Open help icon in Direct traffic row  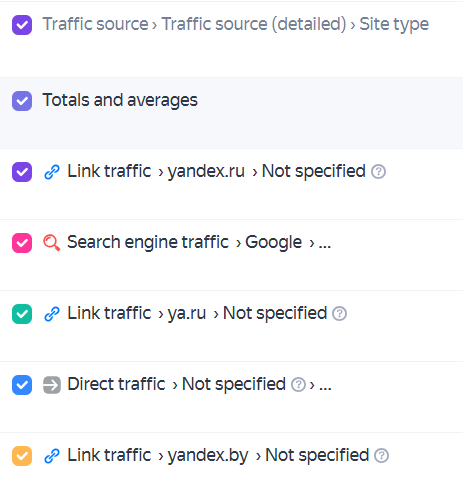[x=298, y=385]
